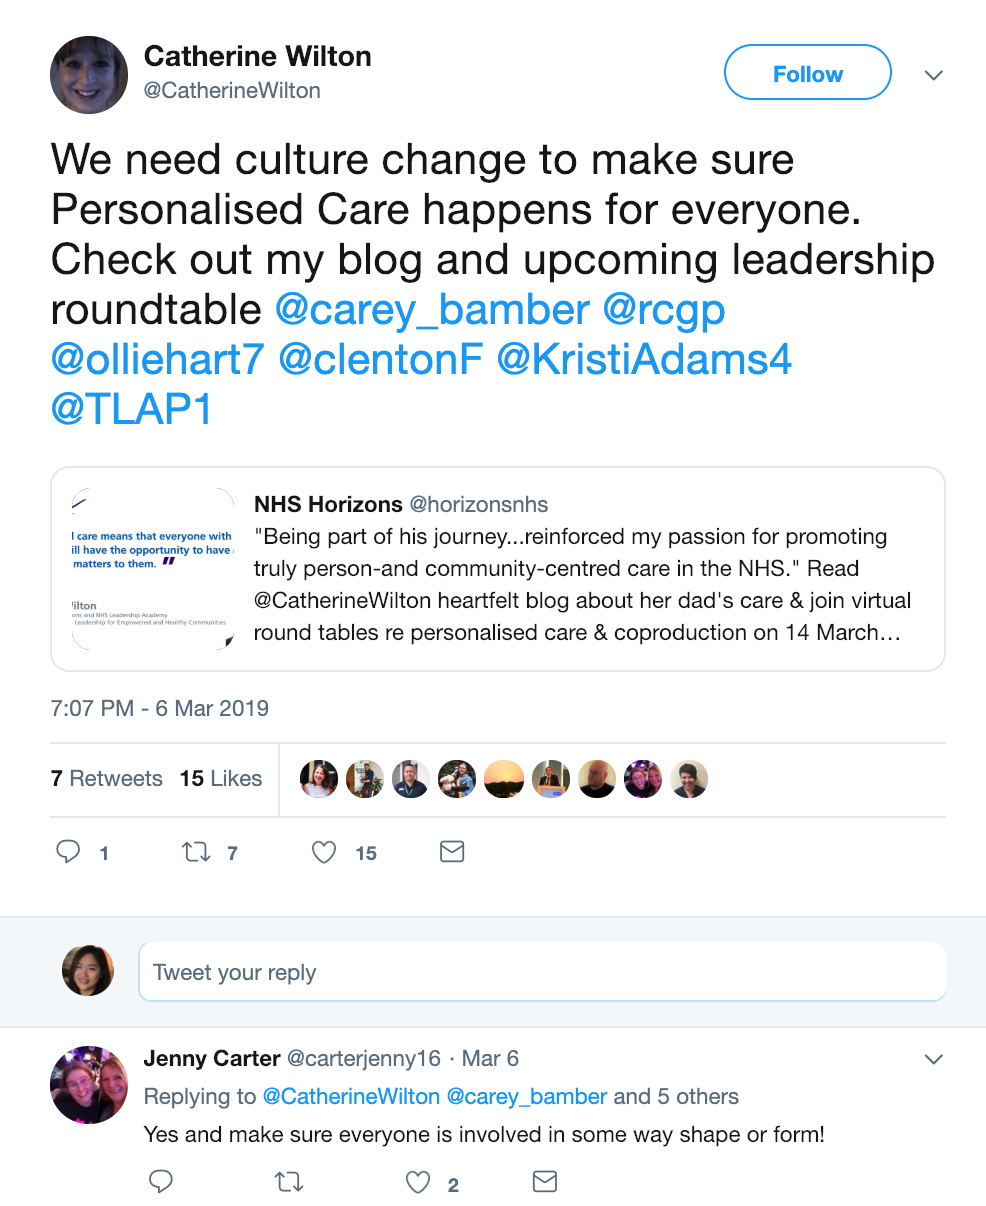Open the @TLAP1 mention link

[132, 409]
